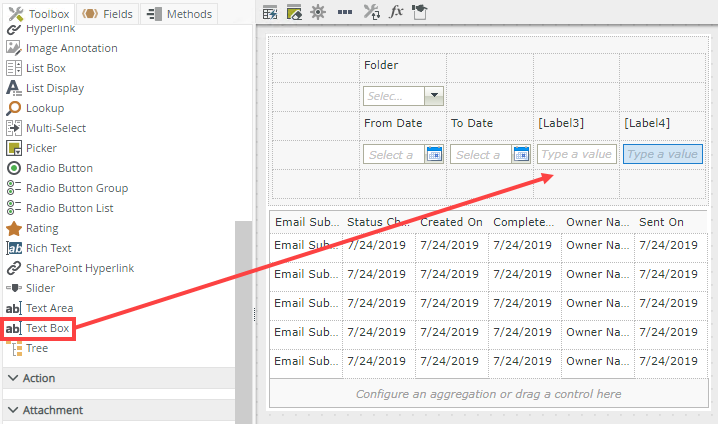Open the Folder dropdown arrow
Viewport: 718px width, 424px height.
[434, 96]
